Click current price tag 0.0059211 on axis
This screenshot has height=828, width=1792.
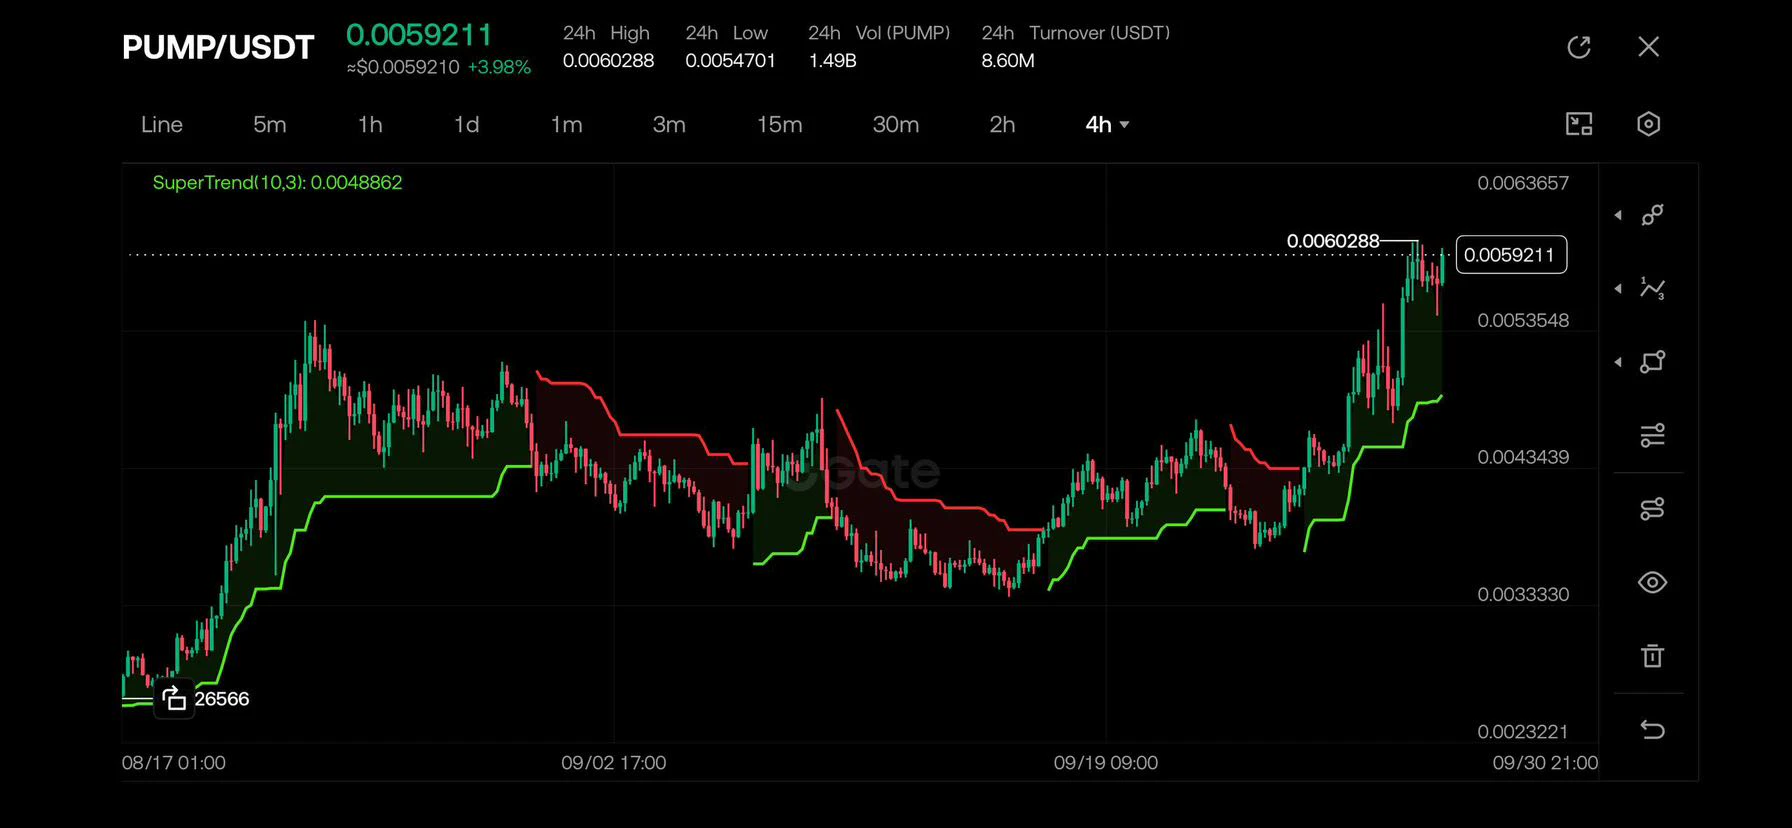(x=1511, y=254)
